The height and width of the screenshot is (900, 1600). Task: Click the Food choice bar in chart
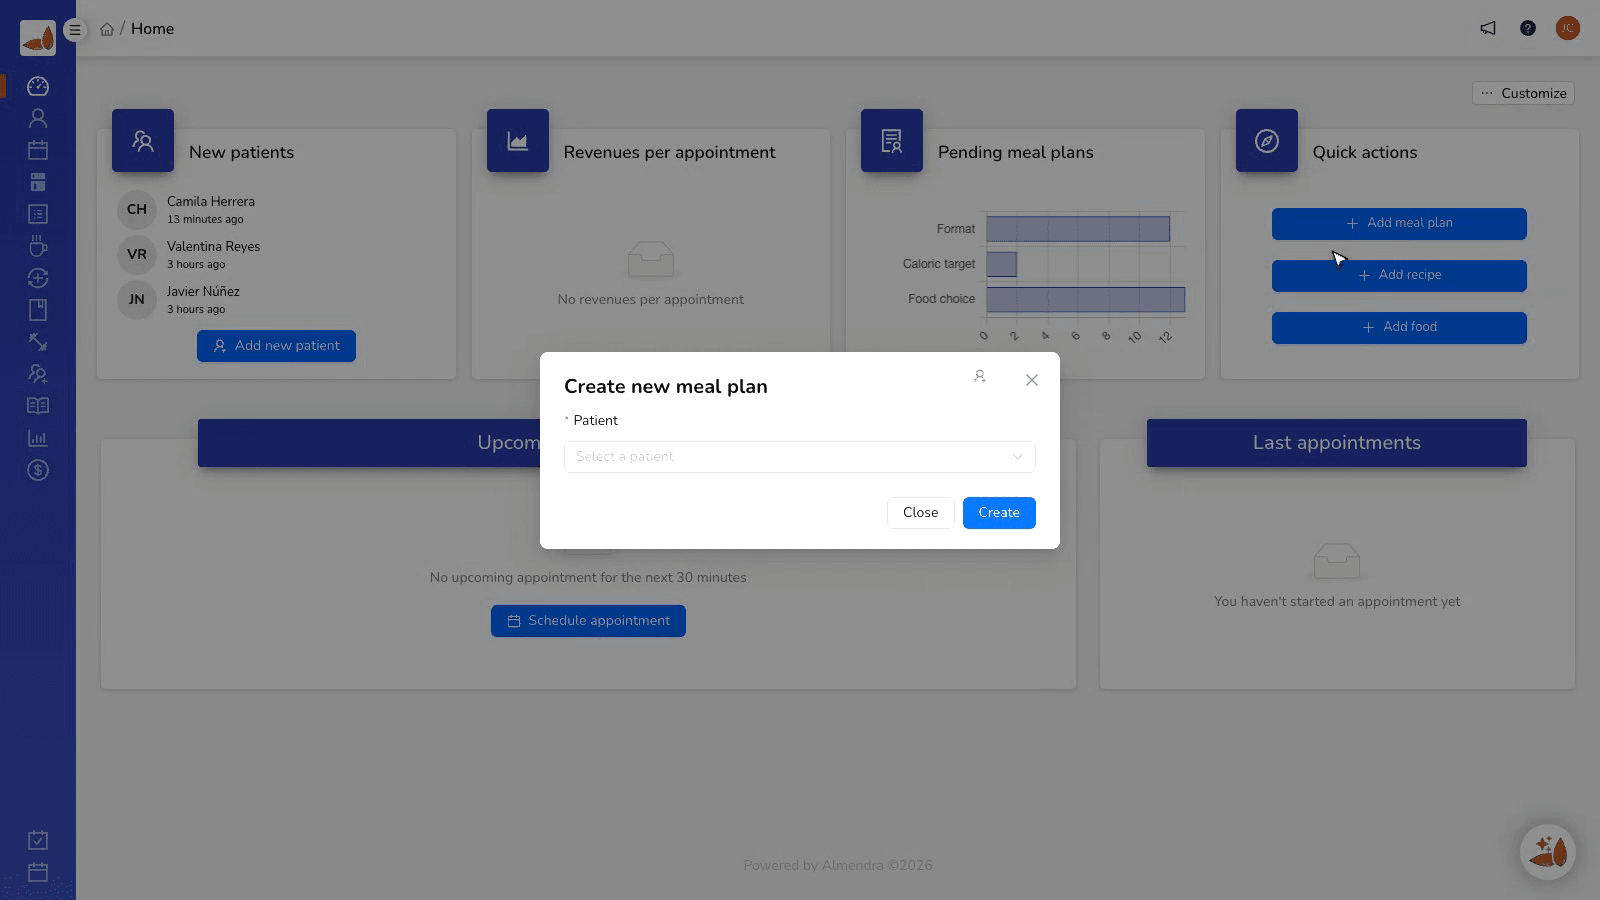1086,299
